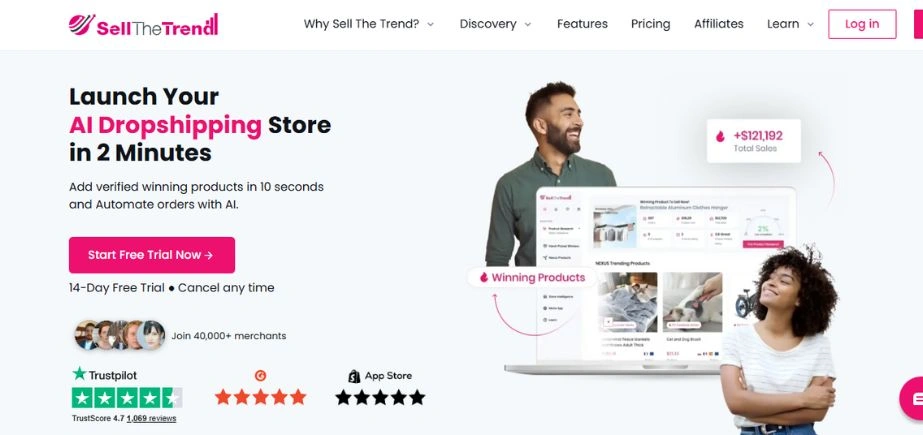Viewport: 923px width, 435px height.
Task: Click the G2 review badge icon
Action: coord(260,376)
